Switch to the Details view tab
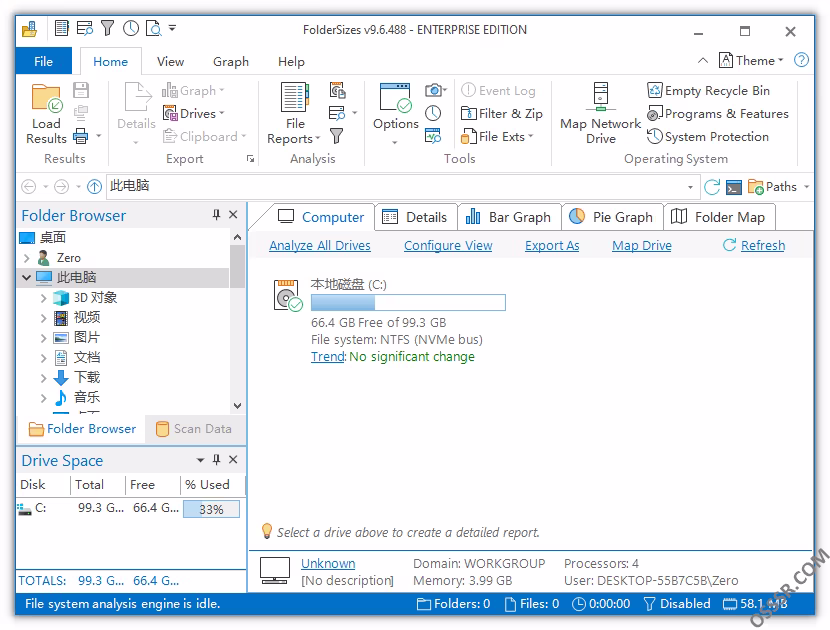The image size is (830, 630). click(416, 217)
